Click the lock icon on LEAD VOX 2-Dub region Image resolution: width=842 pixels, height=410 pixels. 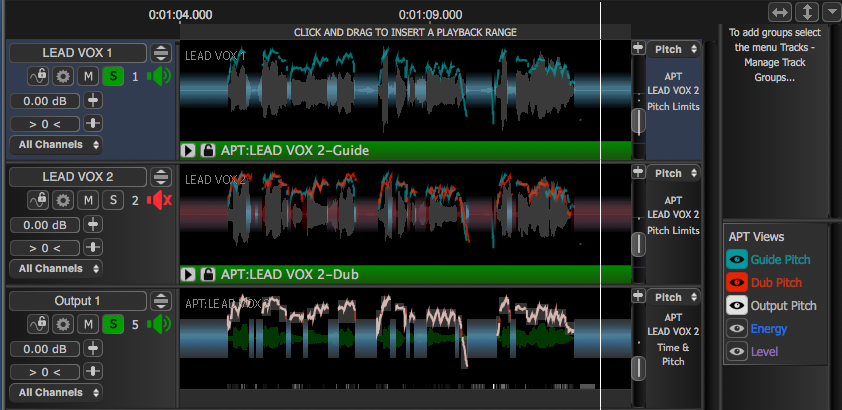(207, 275)
